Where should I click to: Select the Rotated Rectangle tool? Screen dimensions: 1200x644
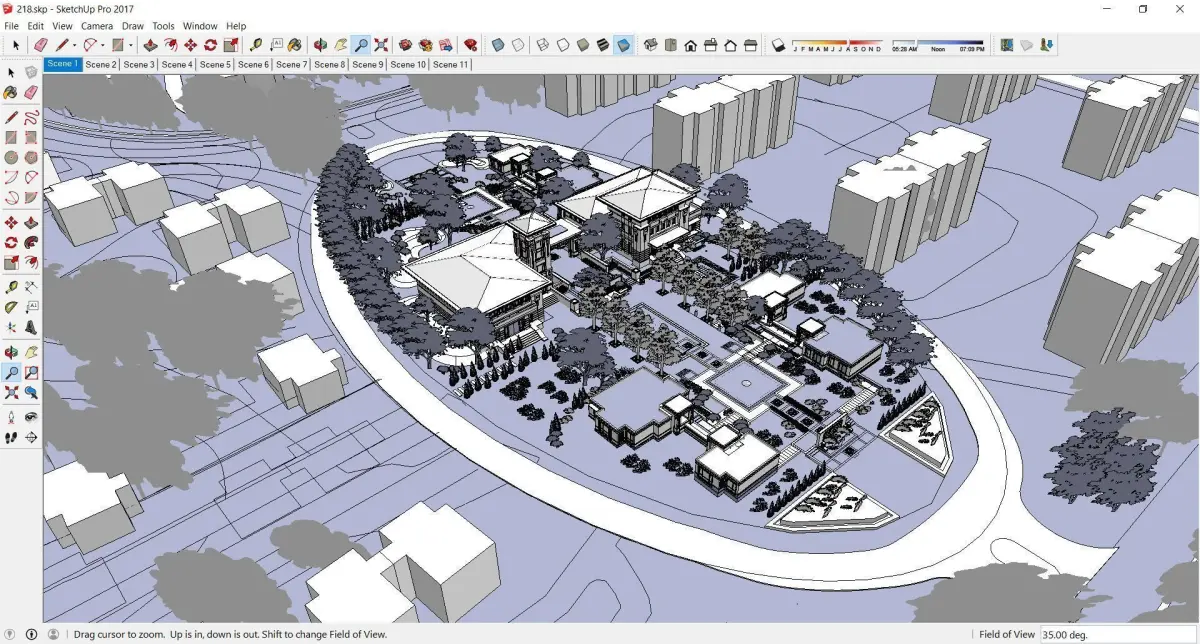31,137
